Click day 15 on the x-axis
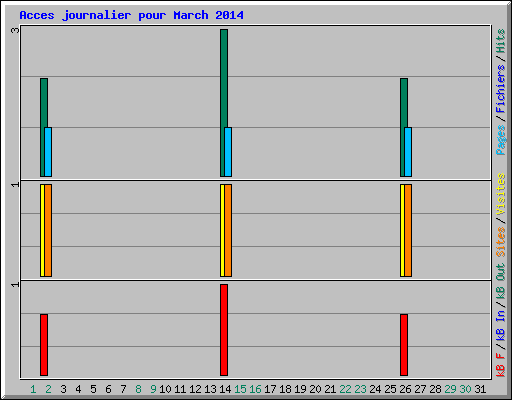 [240, 389]
